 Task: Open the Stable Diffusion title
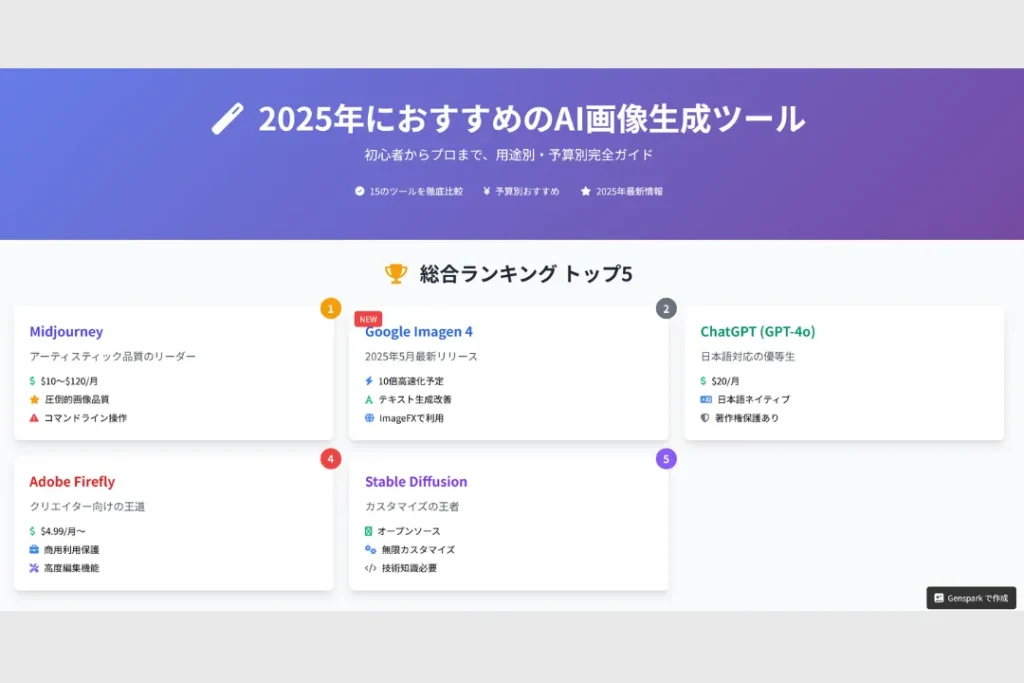[x=416, y=482]
